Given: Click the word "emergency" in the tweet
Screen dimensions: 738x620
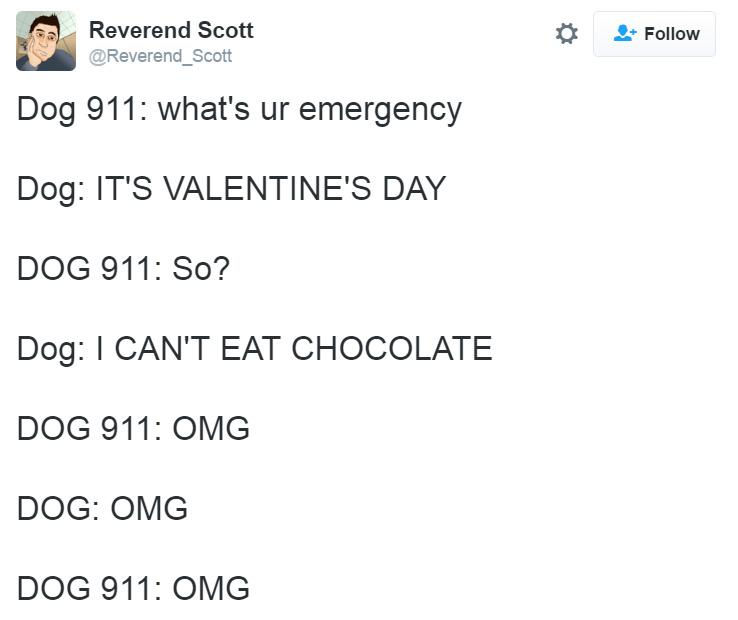Looking at the screenshot, I should [380, 111].
